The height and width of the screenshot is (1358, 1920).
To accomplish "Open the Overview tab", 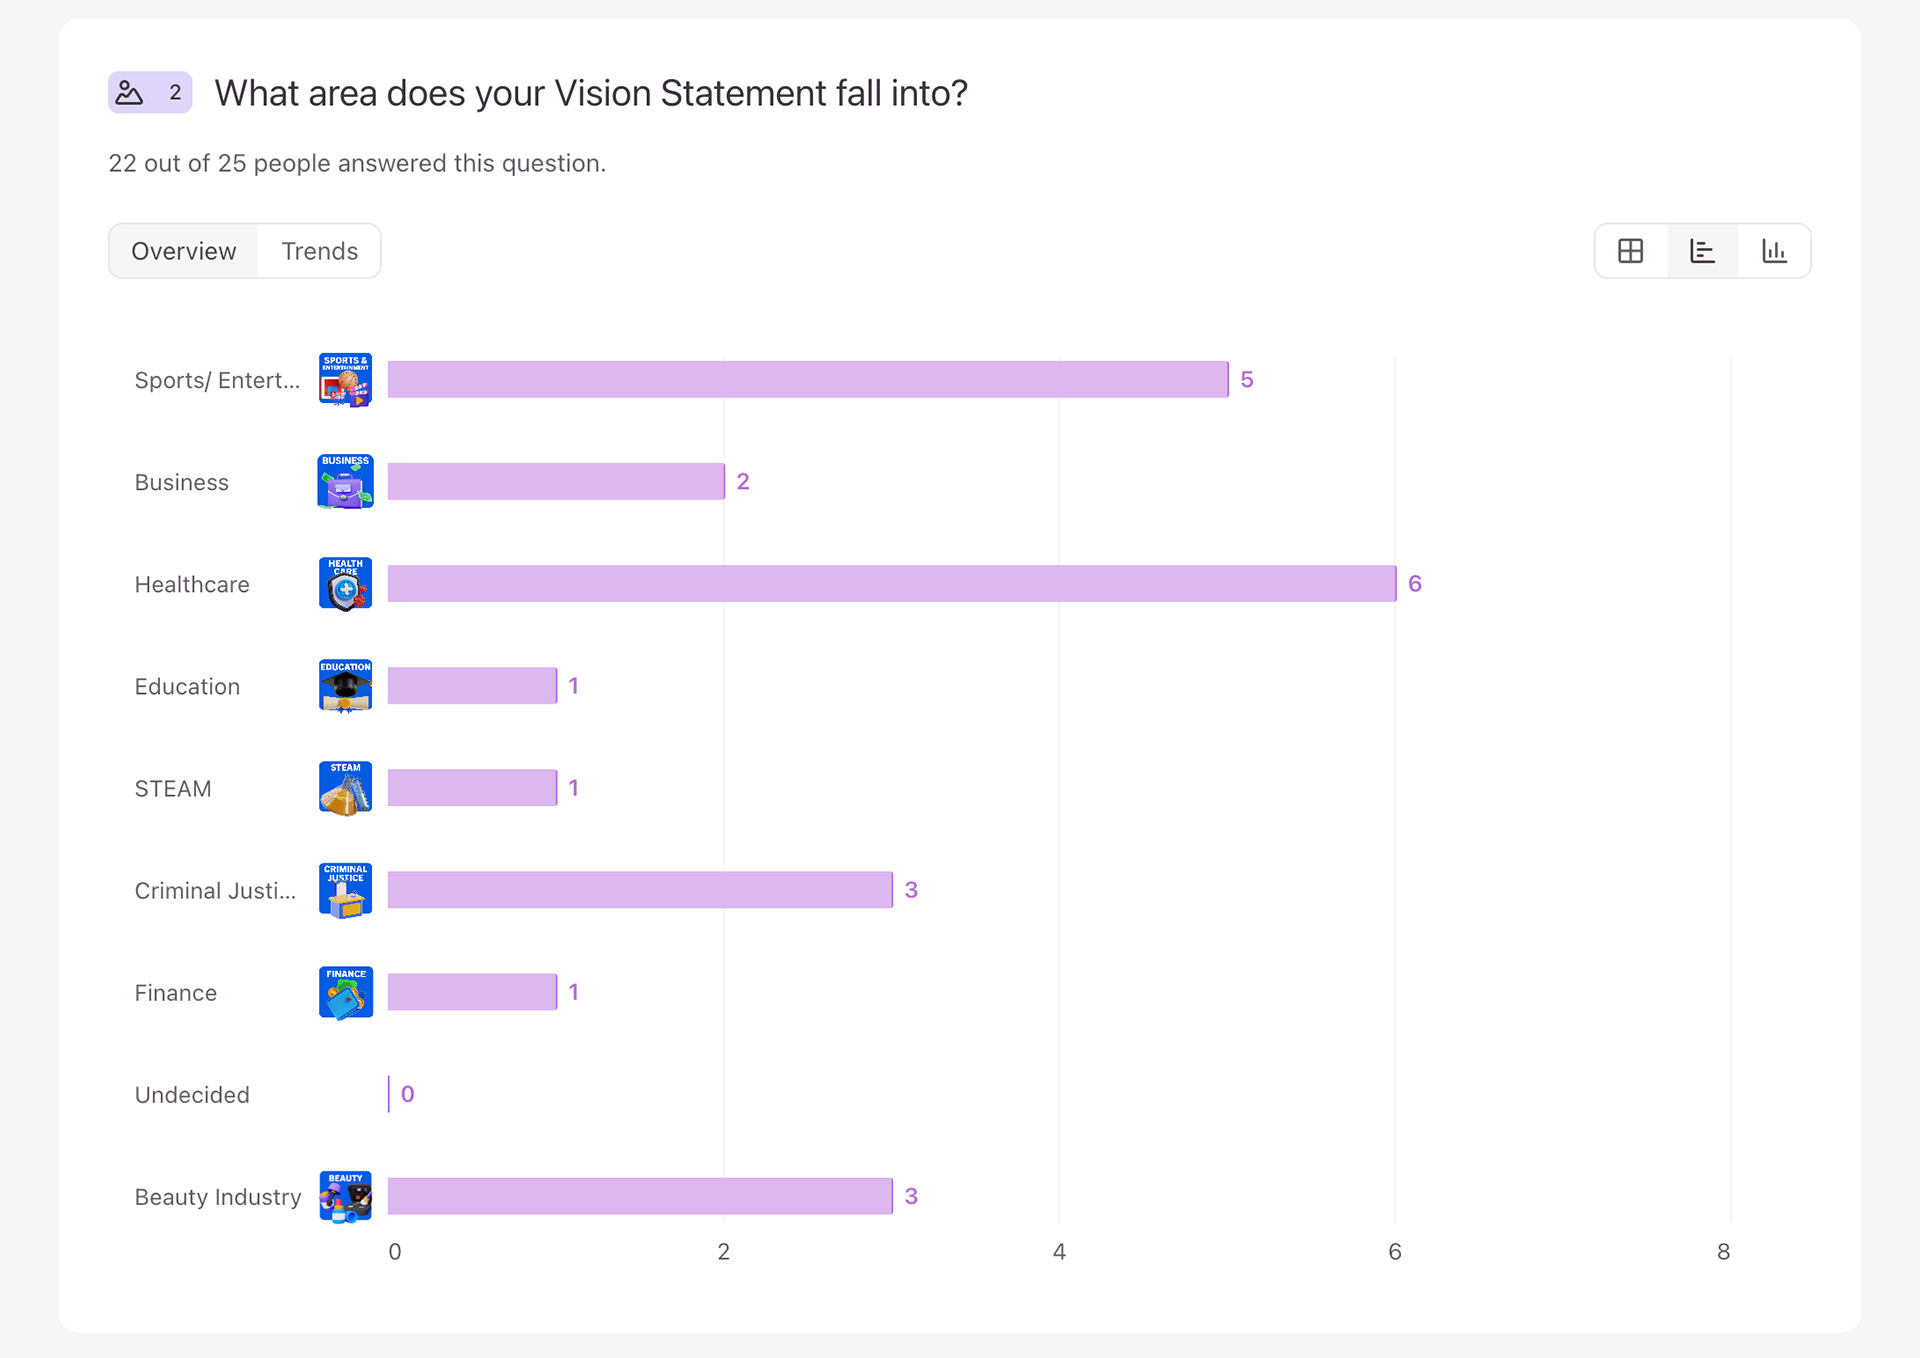I will tap(184, 251).
